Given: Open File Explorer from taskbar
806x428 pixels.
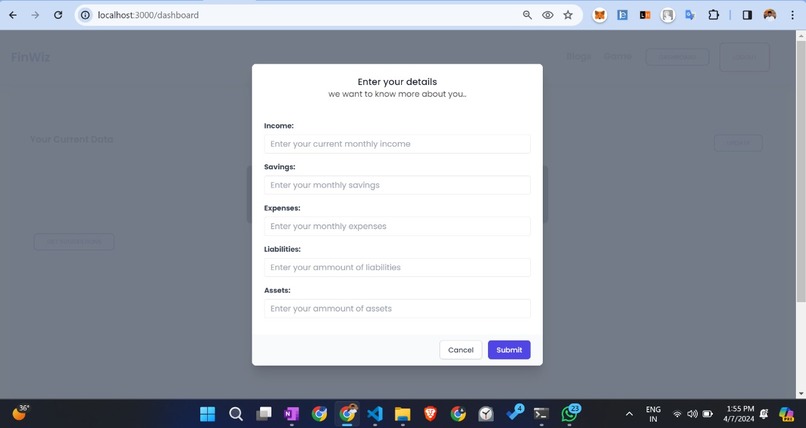Looking at the screenshot, I should click(x=402, y=414).
